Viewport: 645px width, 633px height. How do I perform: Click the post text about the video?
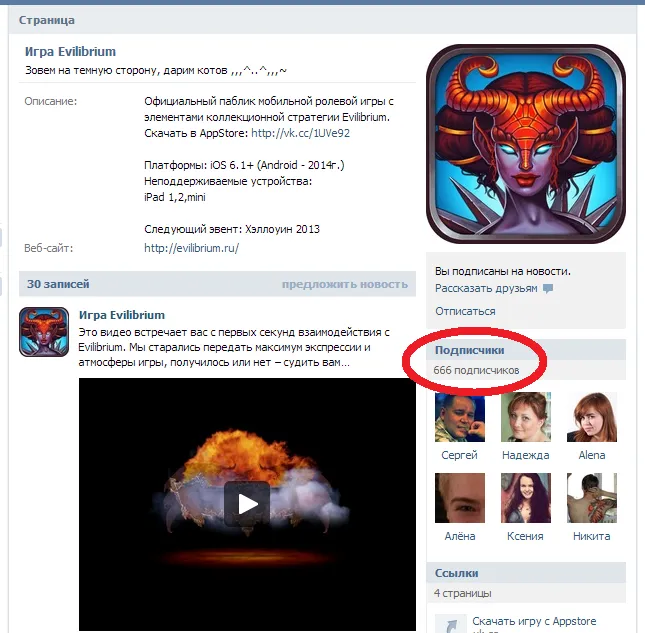coord(234,348)
